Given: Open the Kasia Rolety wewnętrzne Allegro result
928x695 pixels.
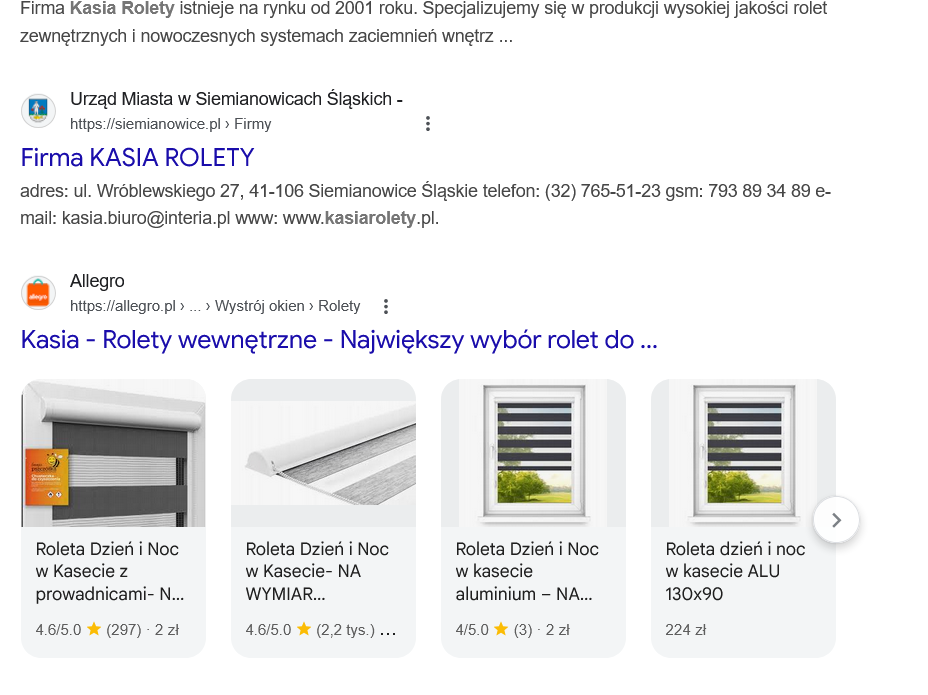Looking at the screenshot, I should click(338, 340).
